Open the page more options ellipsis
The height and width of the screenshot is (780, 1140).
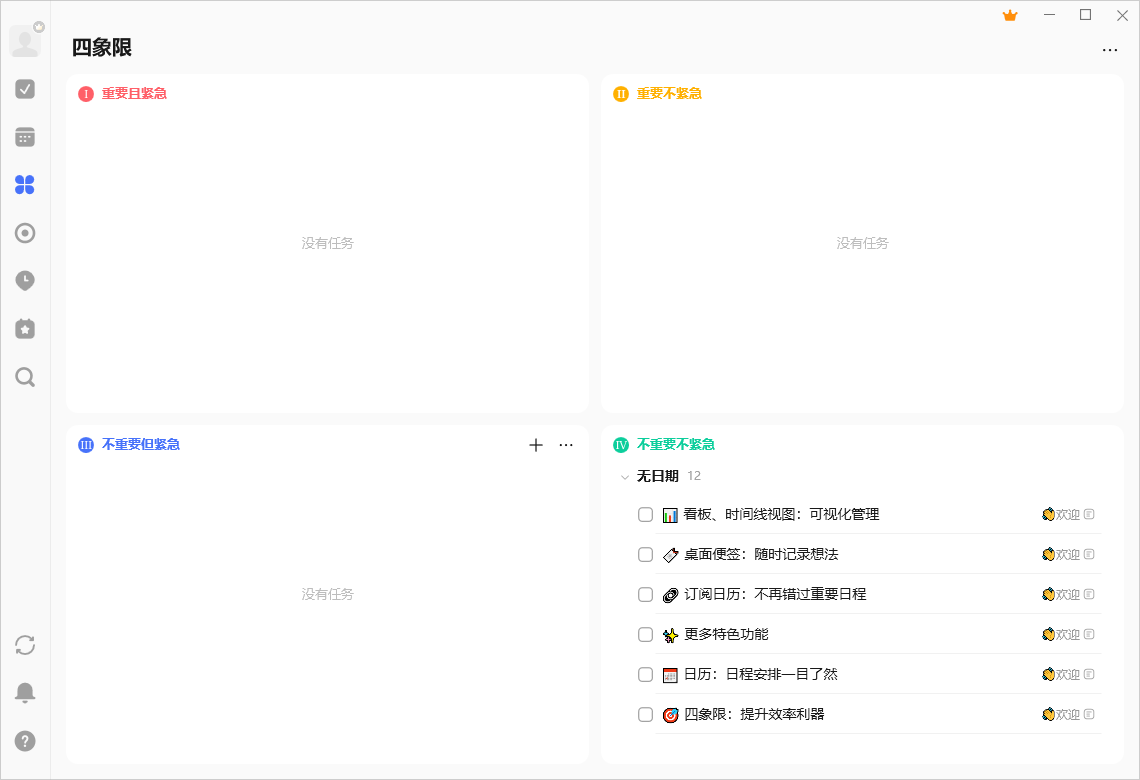1109,49
